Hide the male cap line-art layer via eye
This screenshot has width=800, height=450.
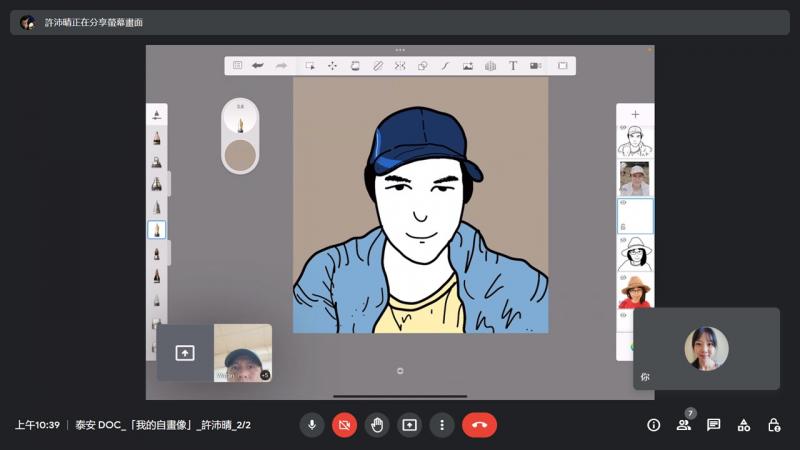click(x=623, y=128)
